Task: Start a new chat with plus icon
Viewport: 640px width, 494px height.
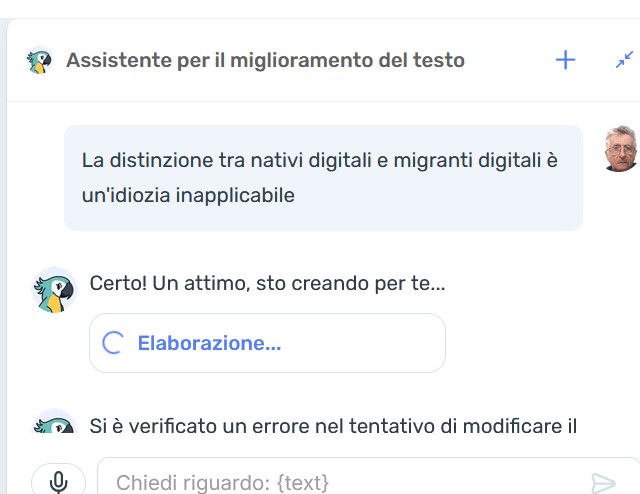Action: point(565,60)
